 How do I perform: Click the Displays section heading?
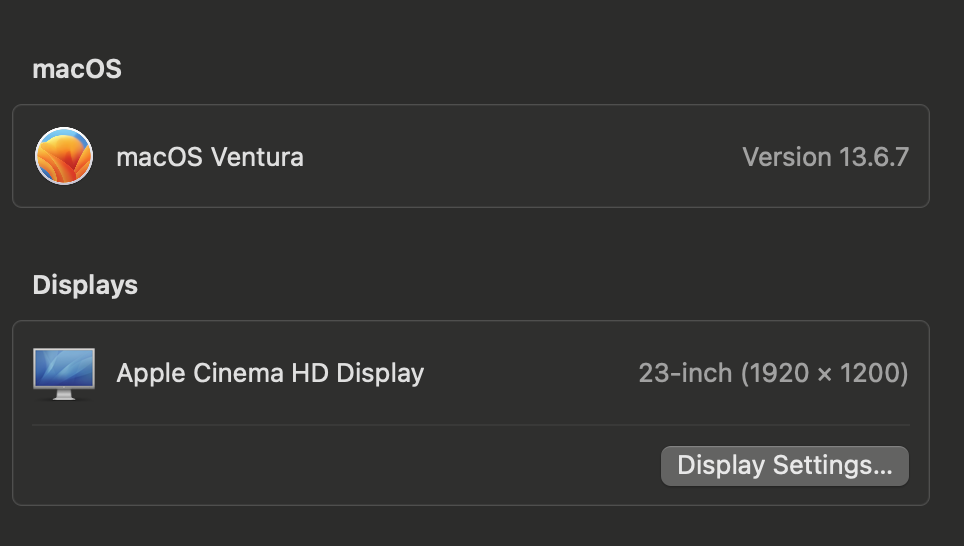click(85, 285)
